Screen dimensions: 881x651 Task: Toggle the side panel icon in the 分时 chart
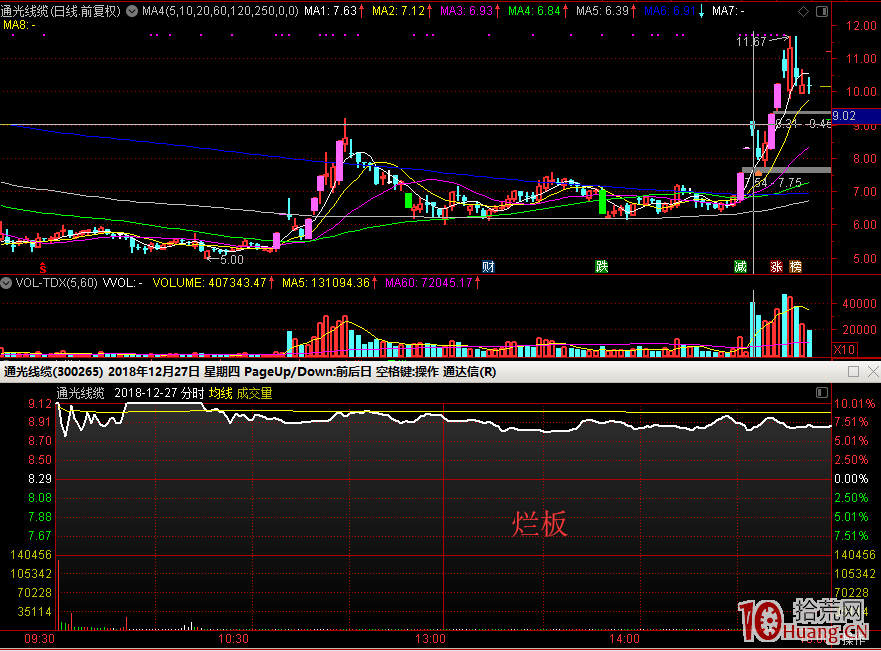pos(822,393)
